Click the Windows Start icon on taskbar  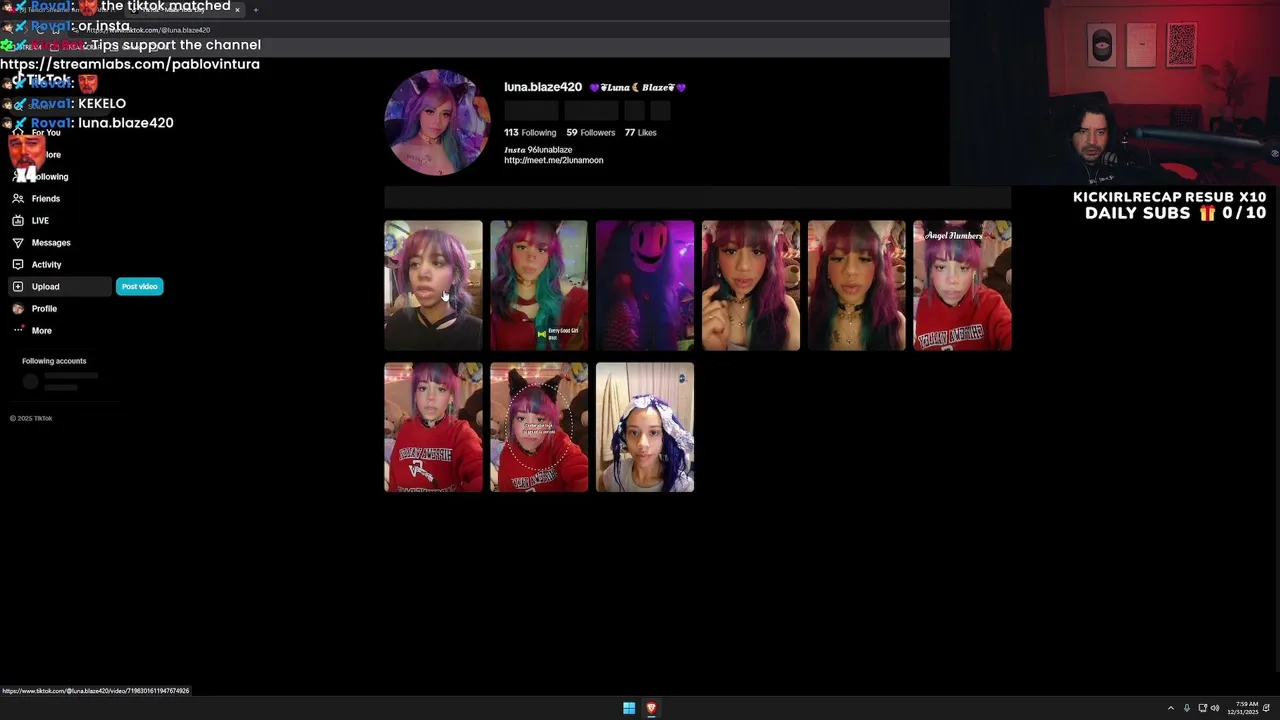(x=629, y=708)
